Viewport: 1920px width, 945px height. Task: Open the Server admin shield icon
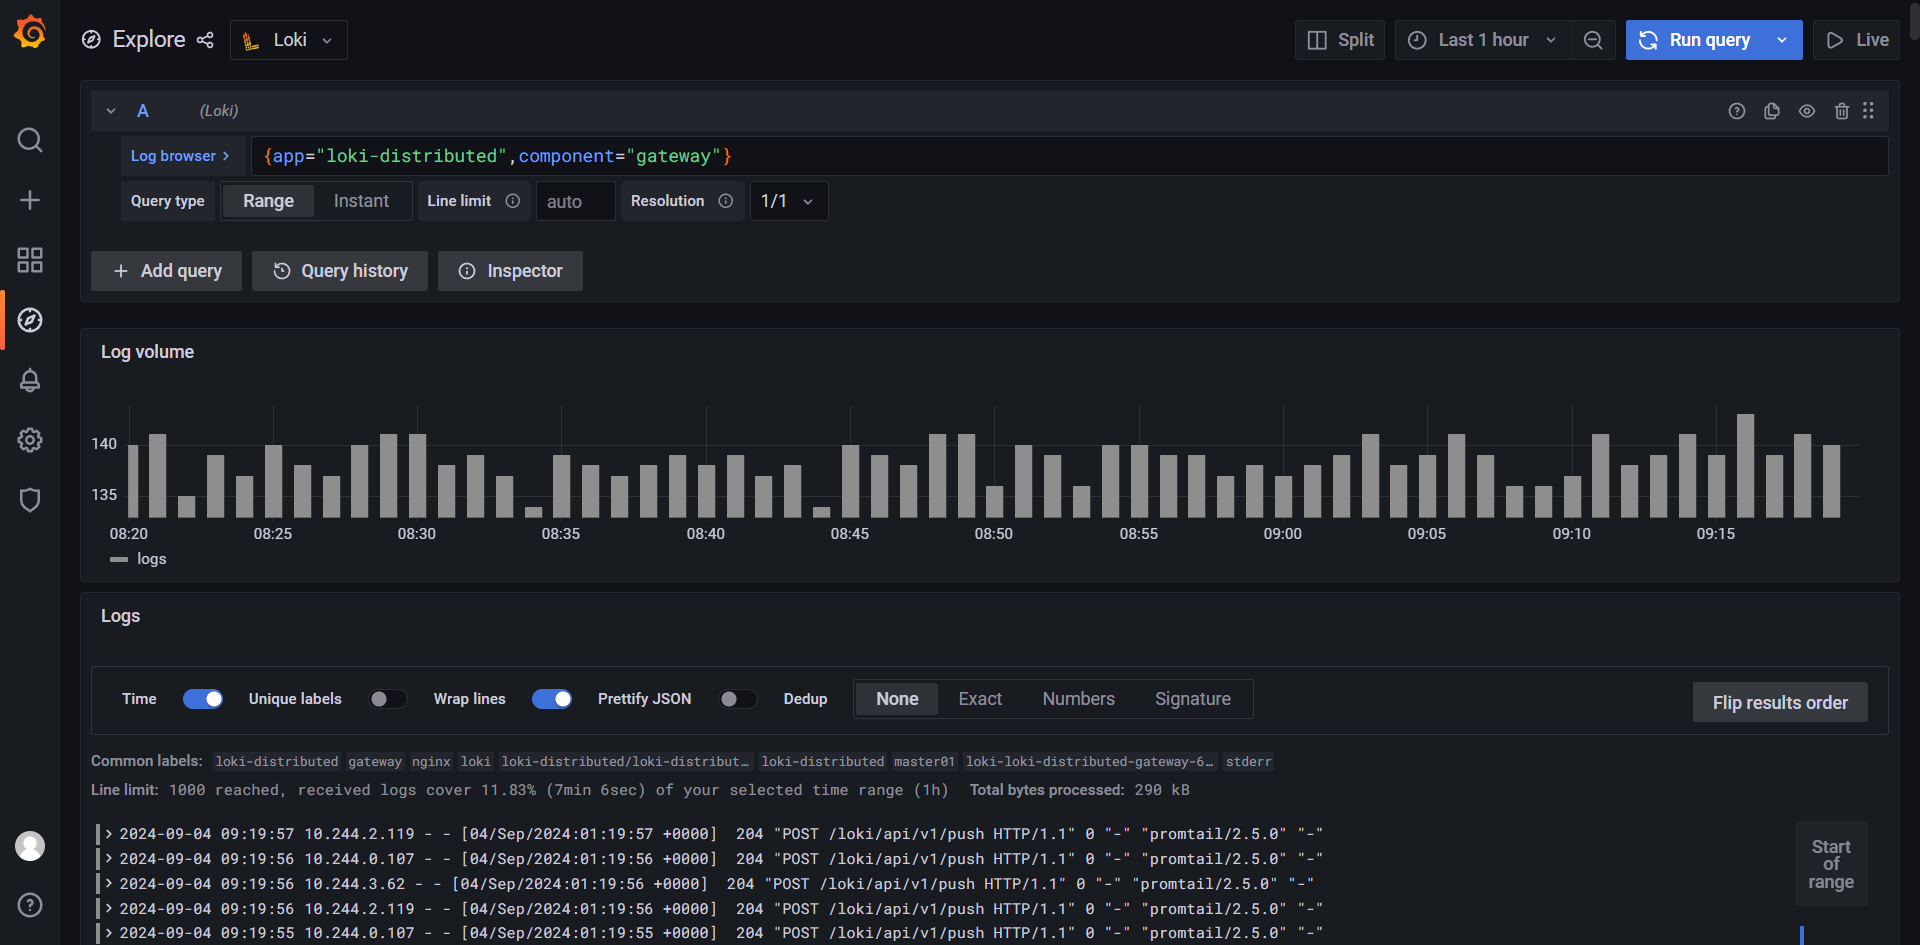coord(30,500)
